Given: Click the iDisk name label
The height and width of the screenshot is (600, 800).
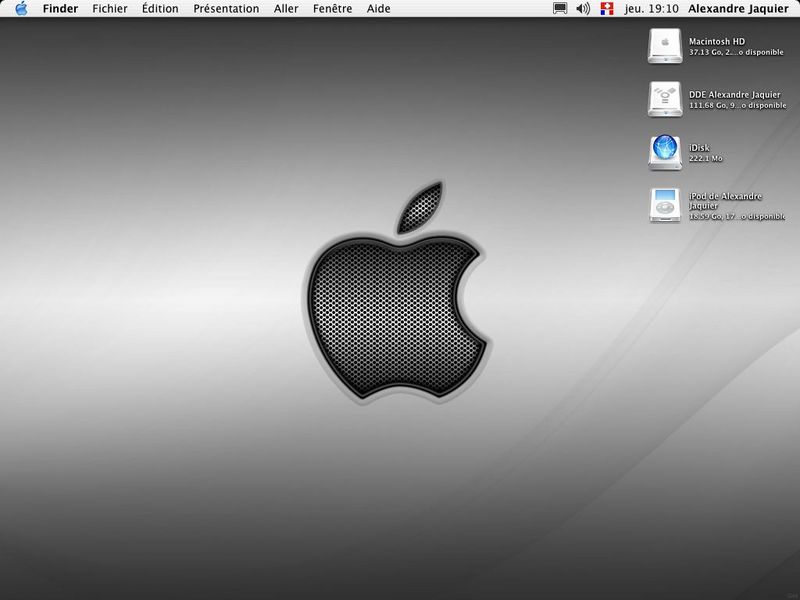Looking at the screenshot, I should tap(699, 148).
